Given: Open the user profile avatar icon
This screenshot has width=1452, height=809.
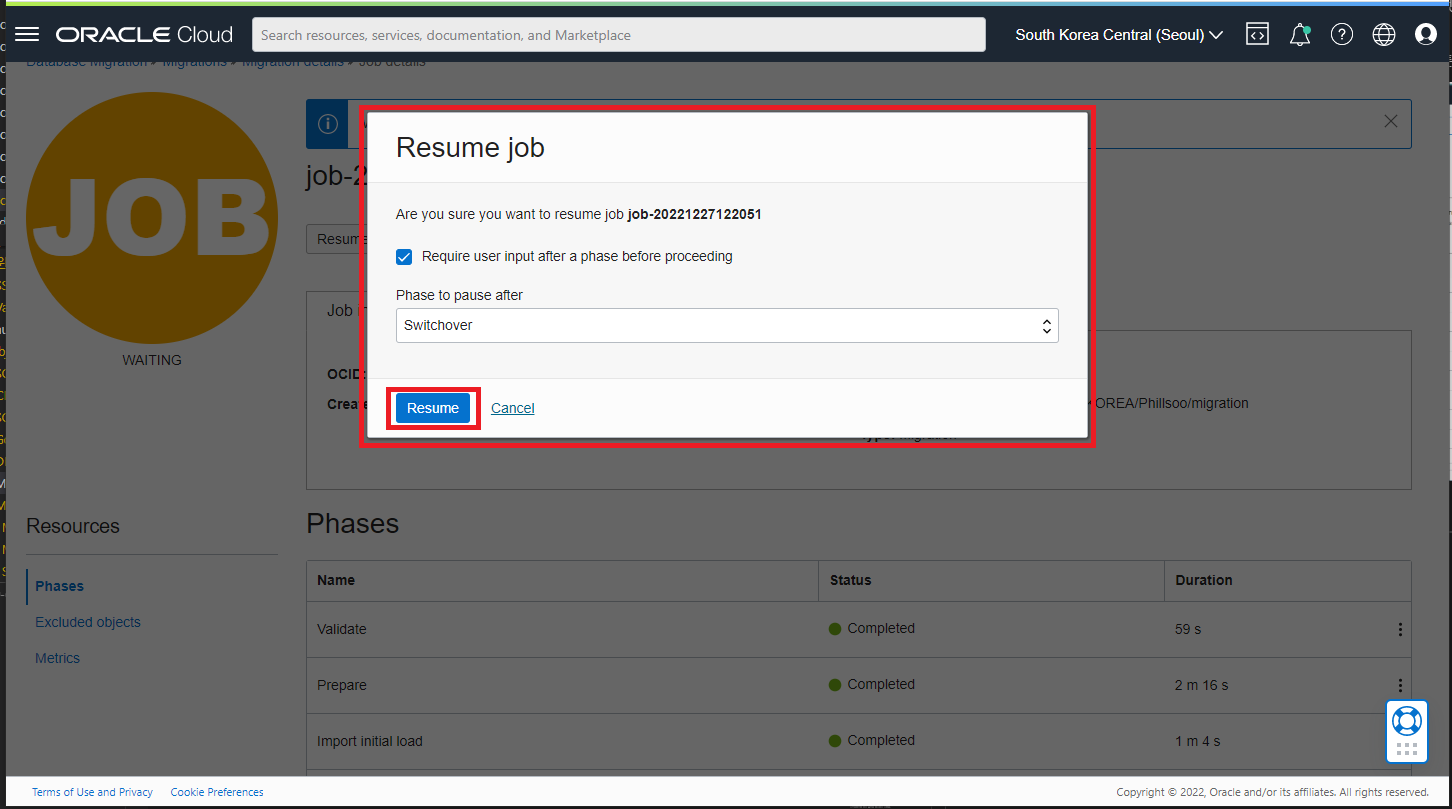Looking at the screenshot, I should click(1426, 35).
